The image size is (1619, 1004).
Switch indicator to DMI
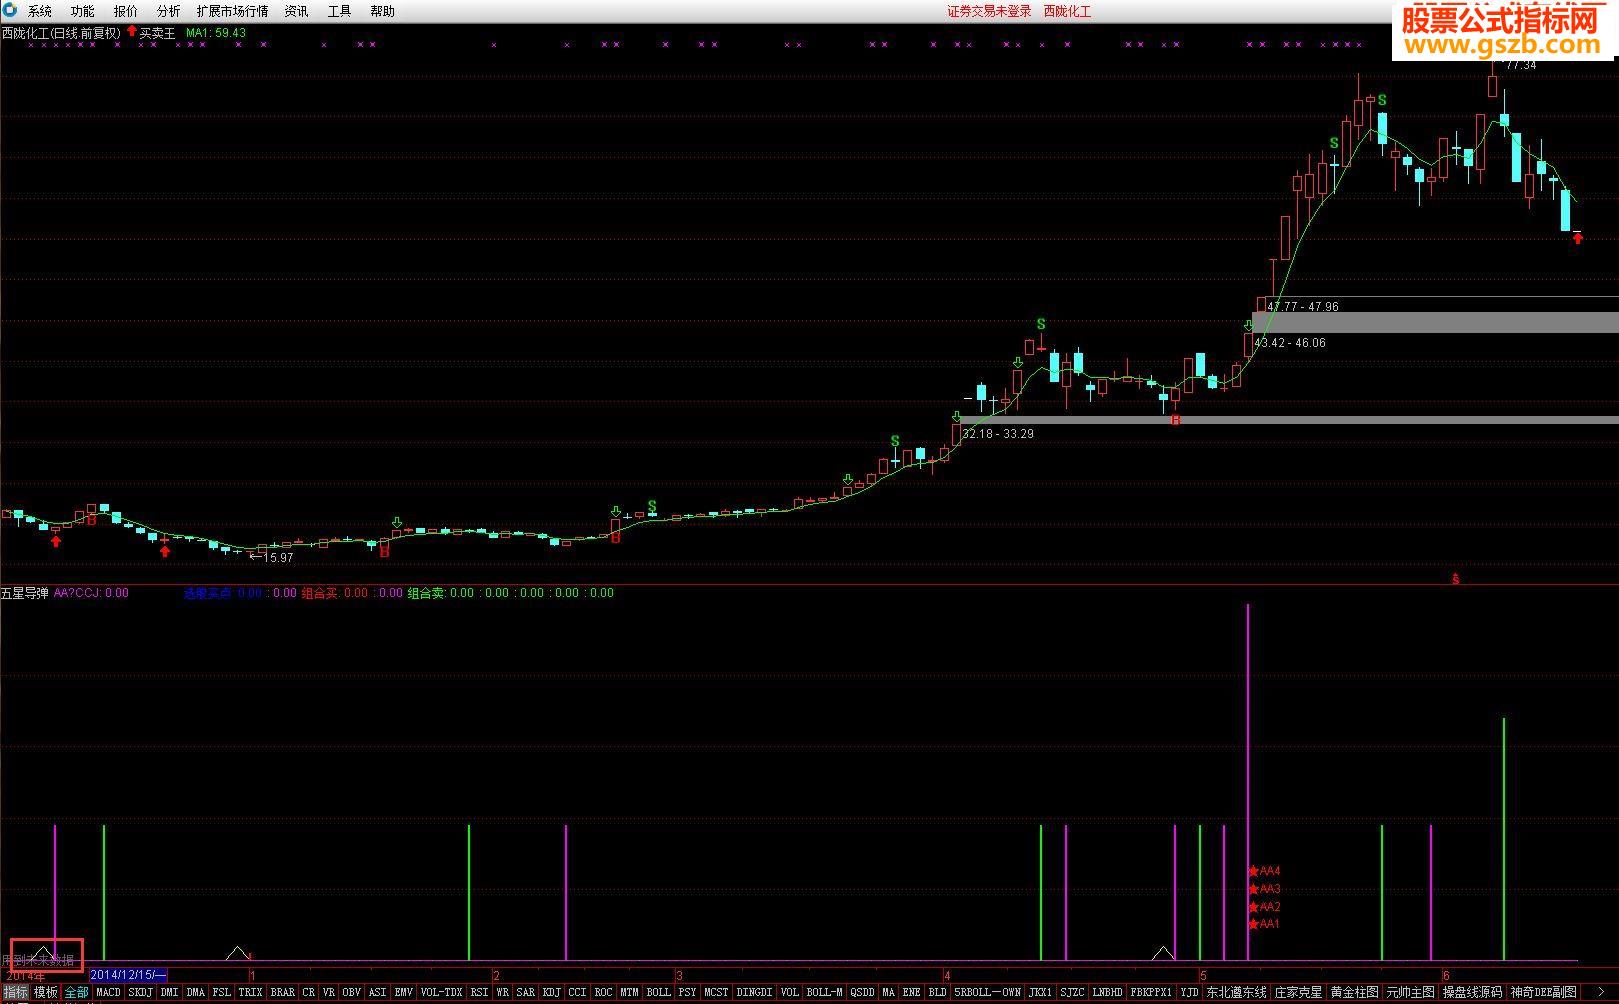(169, 992)
